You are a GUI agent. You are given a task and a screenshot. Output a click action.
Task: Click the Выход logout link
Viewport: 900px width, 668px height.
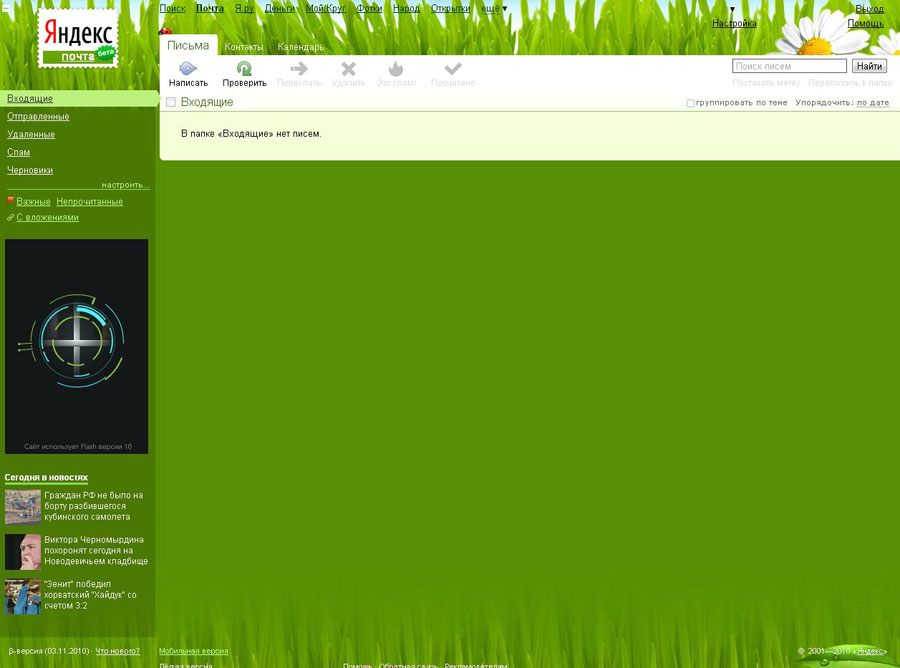click(870, 9)
